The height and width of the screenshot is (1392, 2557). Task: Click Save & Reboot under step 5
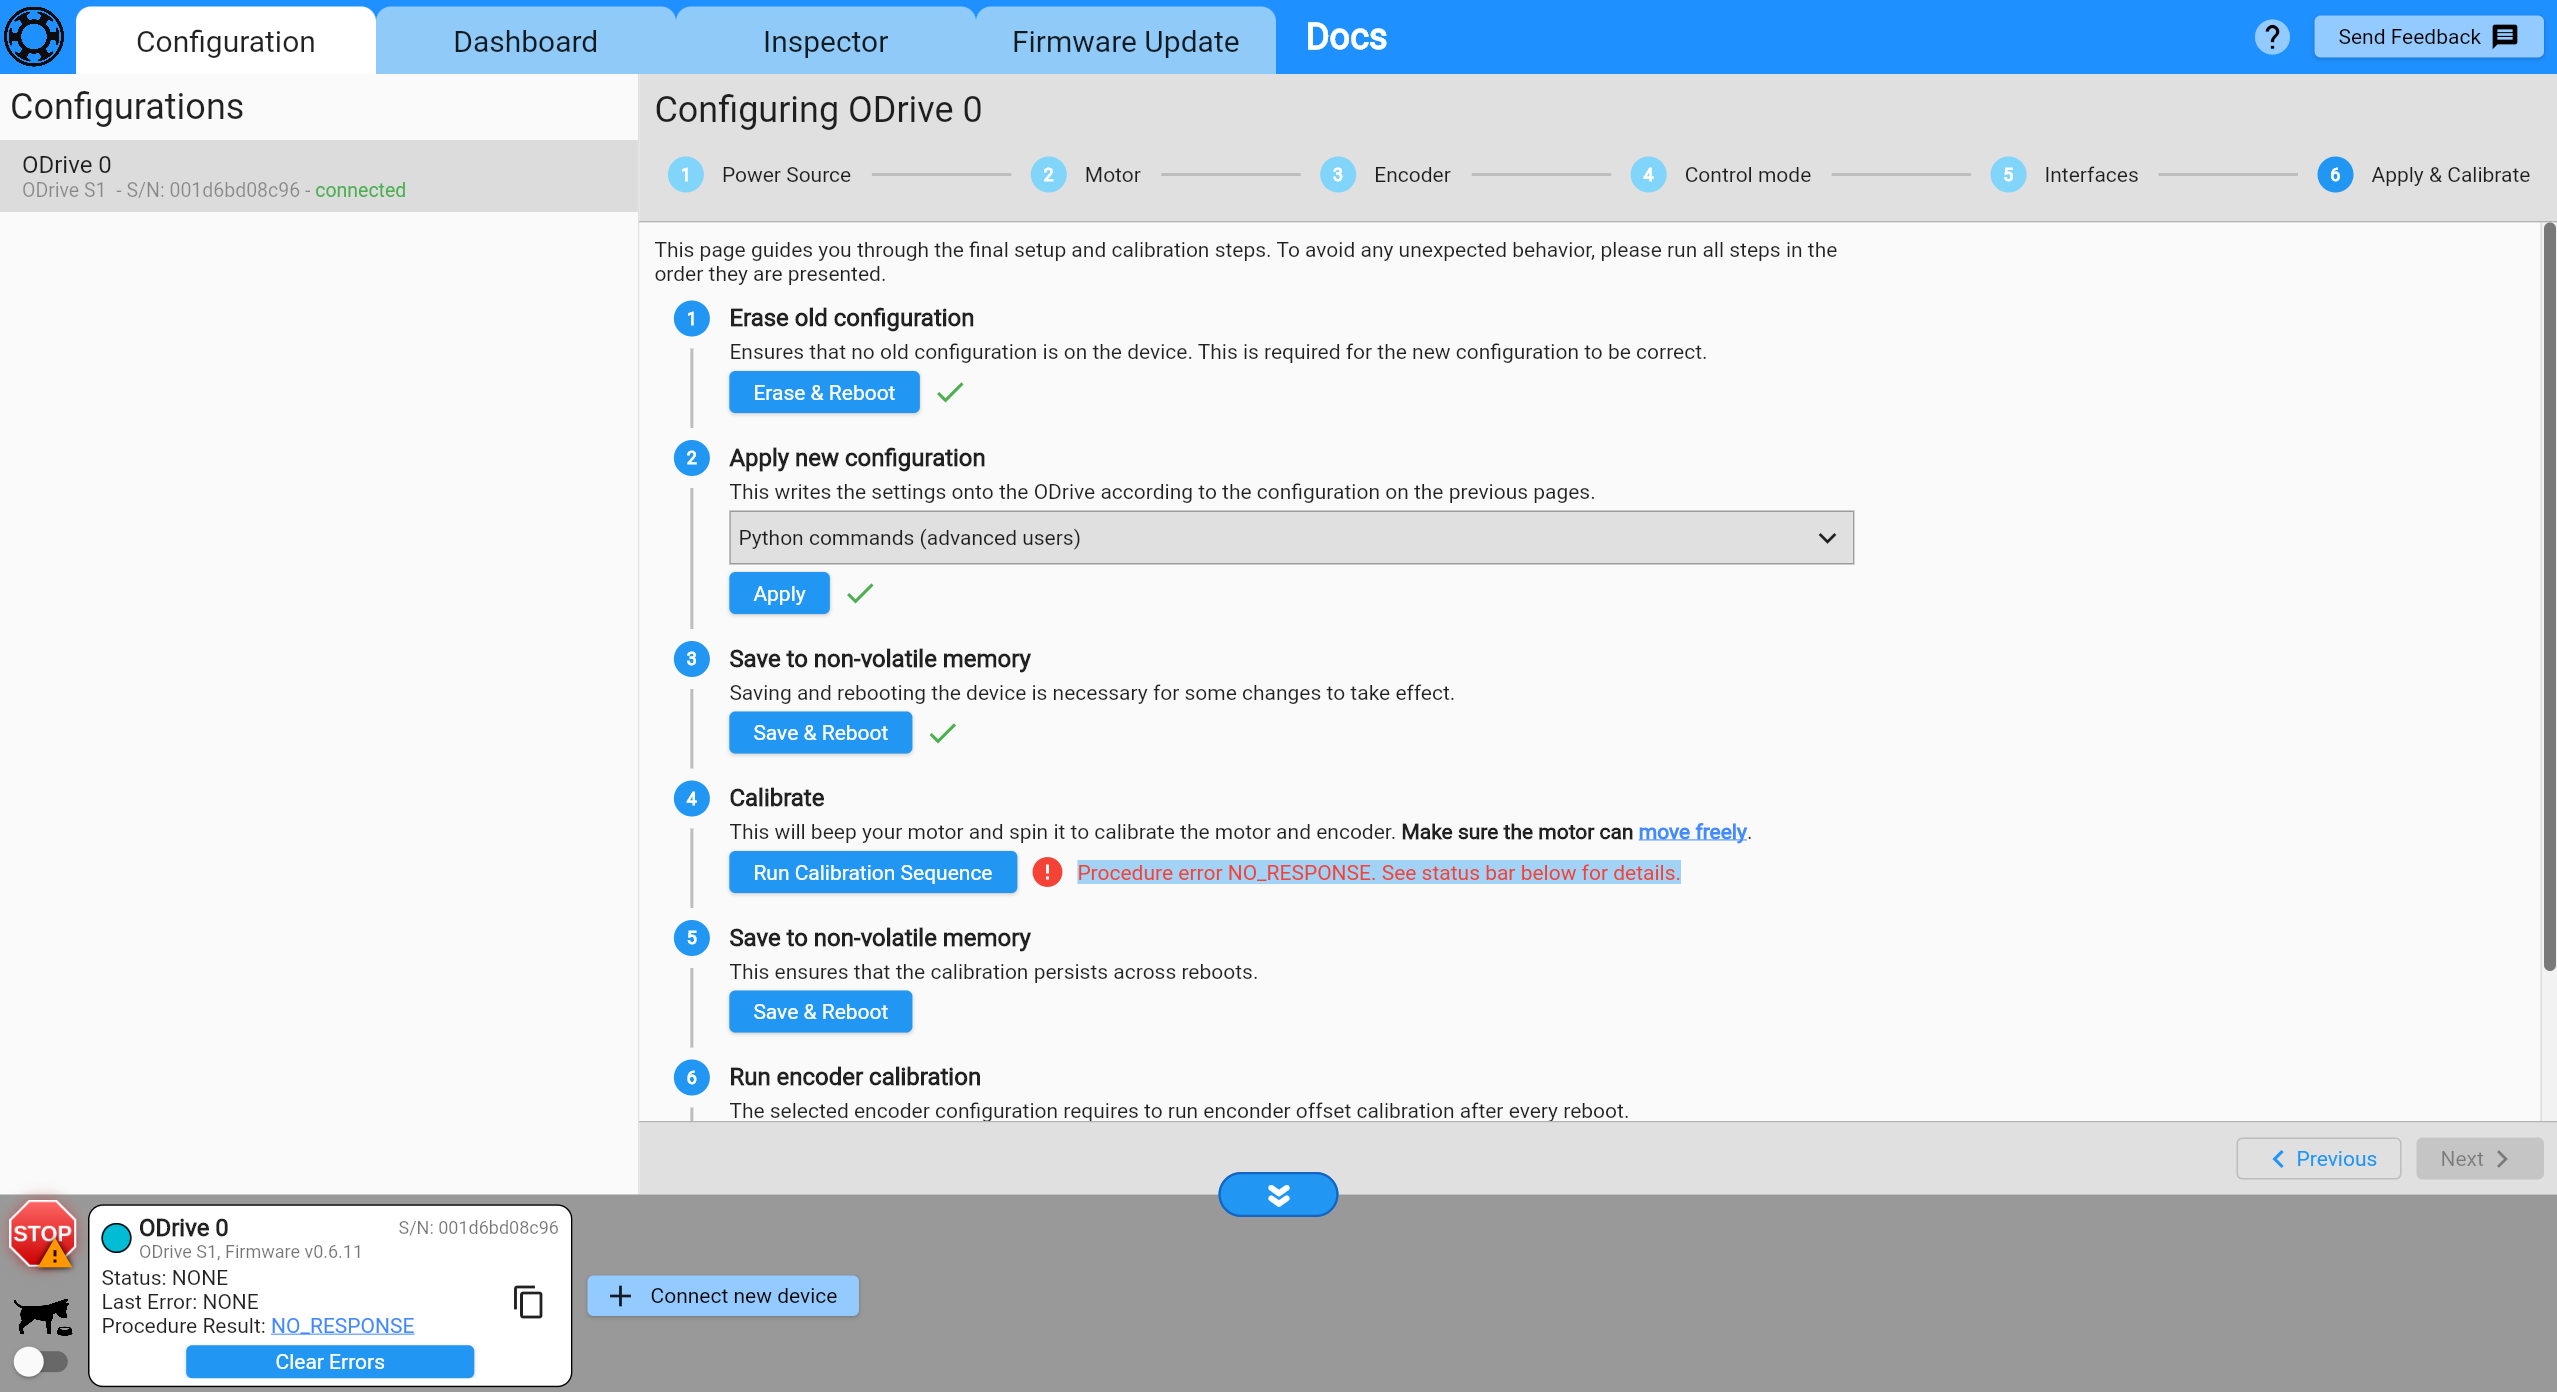[x=820, y=1011]
